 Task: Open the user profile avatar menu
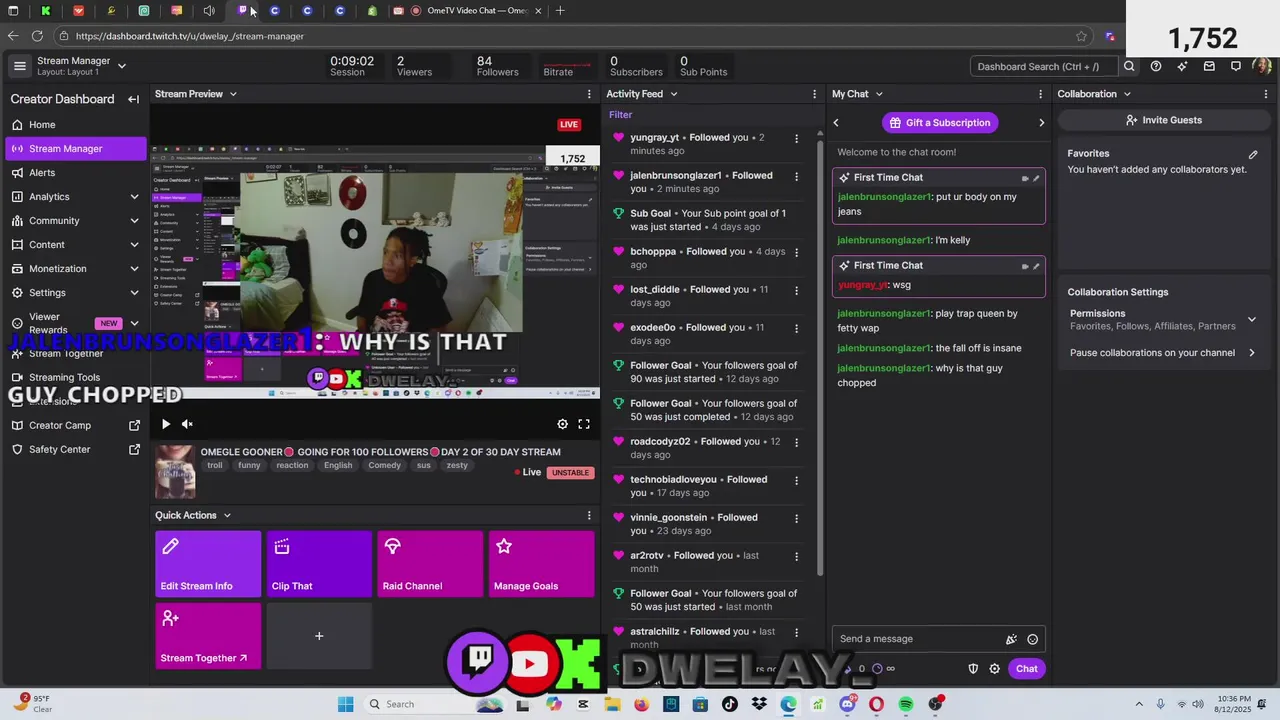pyautogui.click(x=1262, y=66)
